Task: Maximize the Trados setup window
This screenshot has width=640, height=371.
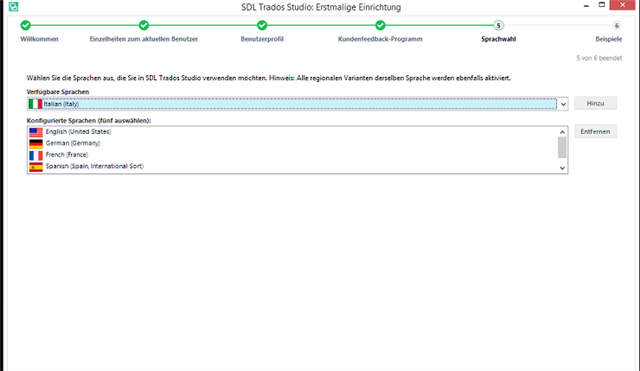Action: [601, 5]
